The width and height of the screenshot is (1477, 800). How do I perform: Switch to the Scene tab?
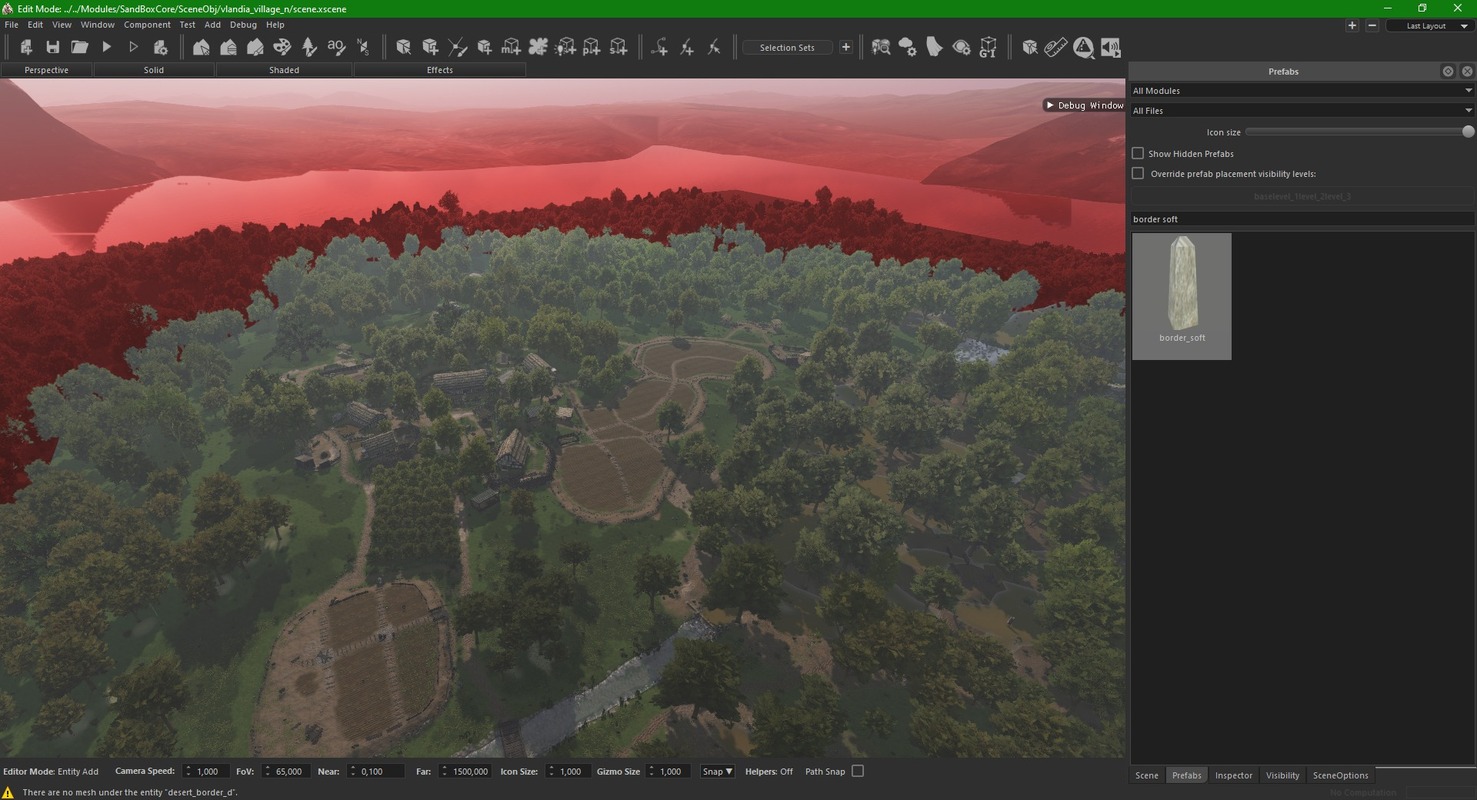[x=1147, y=775]
